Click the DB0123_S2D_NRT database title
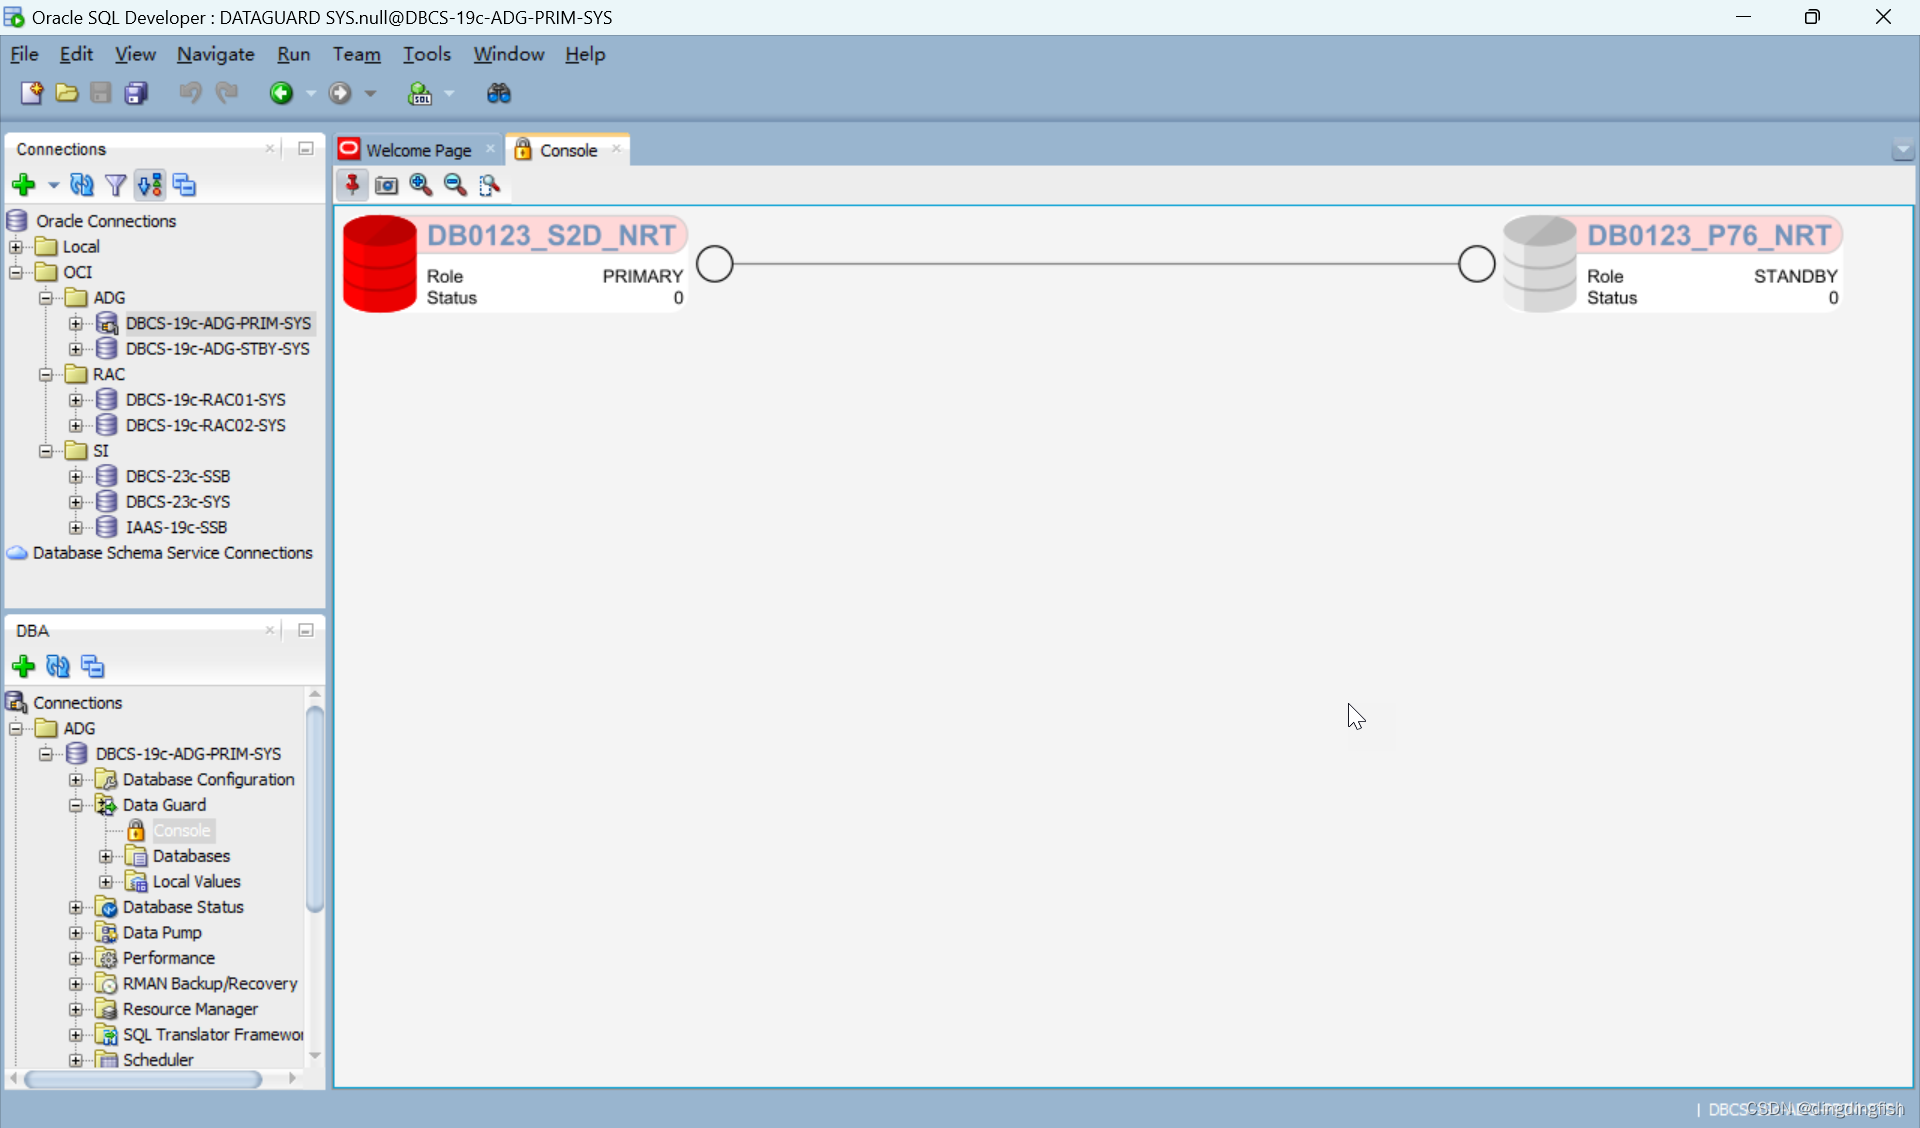This screenshot has height=1128, width=1920. (551, 235)
